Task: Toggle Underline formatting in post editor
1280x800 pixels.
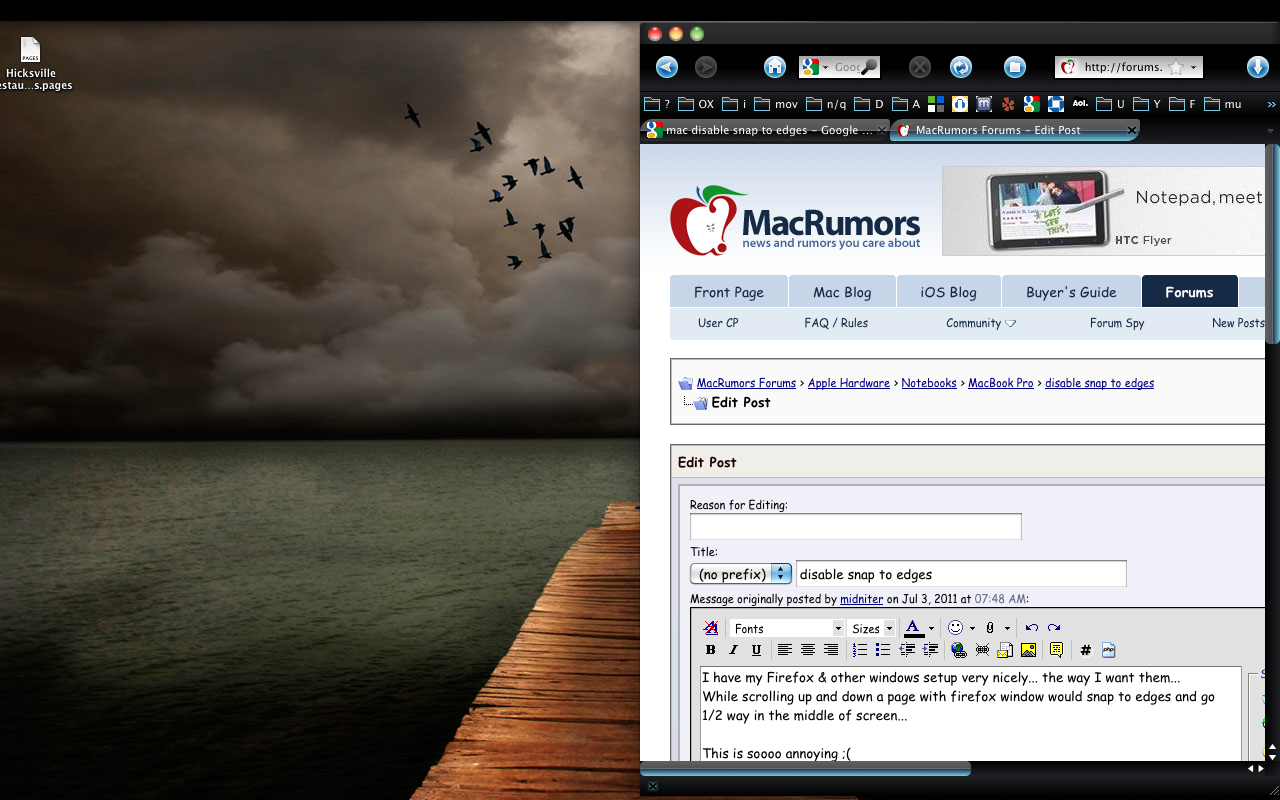Action: pyautogui.click(x=756, y=650)
